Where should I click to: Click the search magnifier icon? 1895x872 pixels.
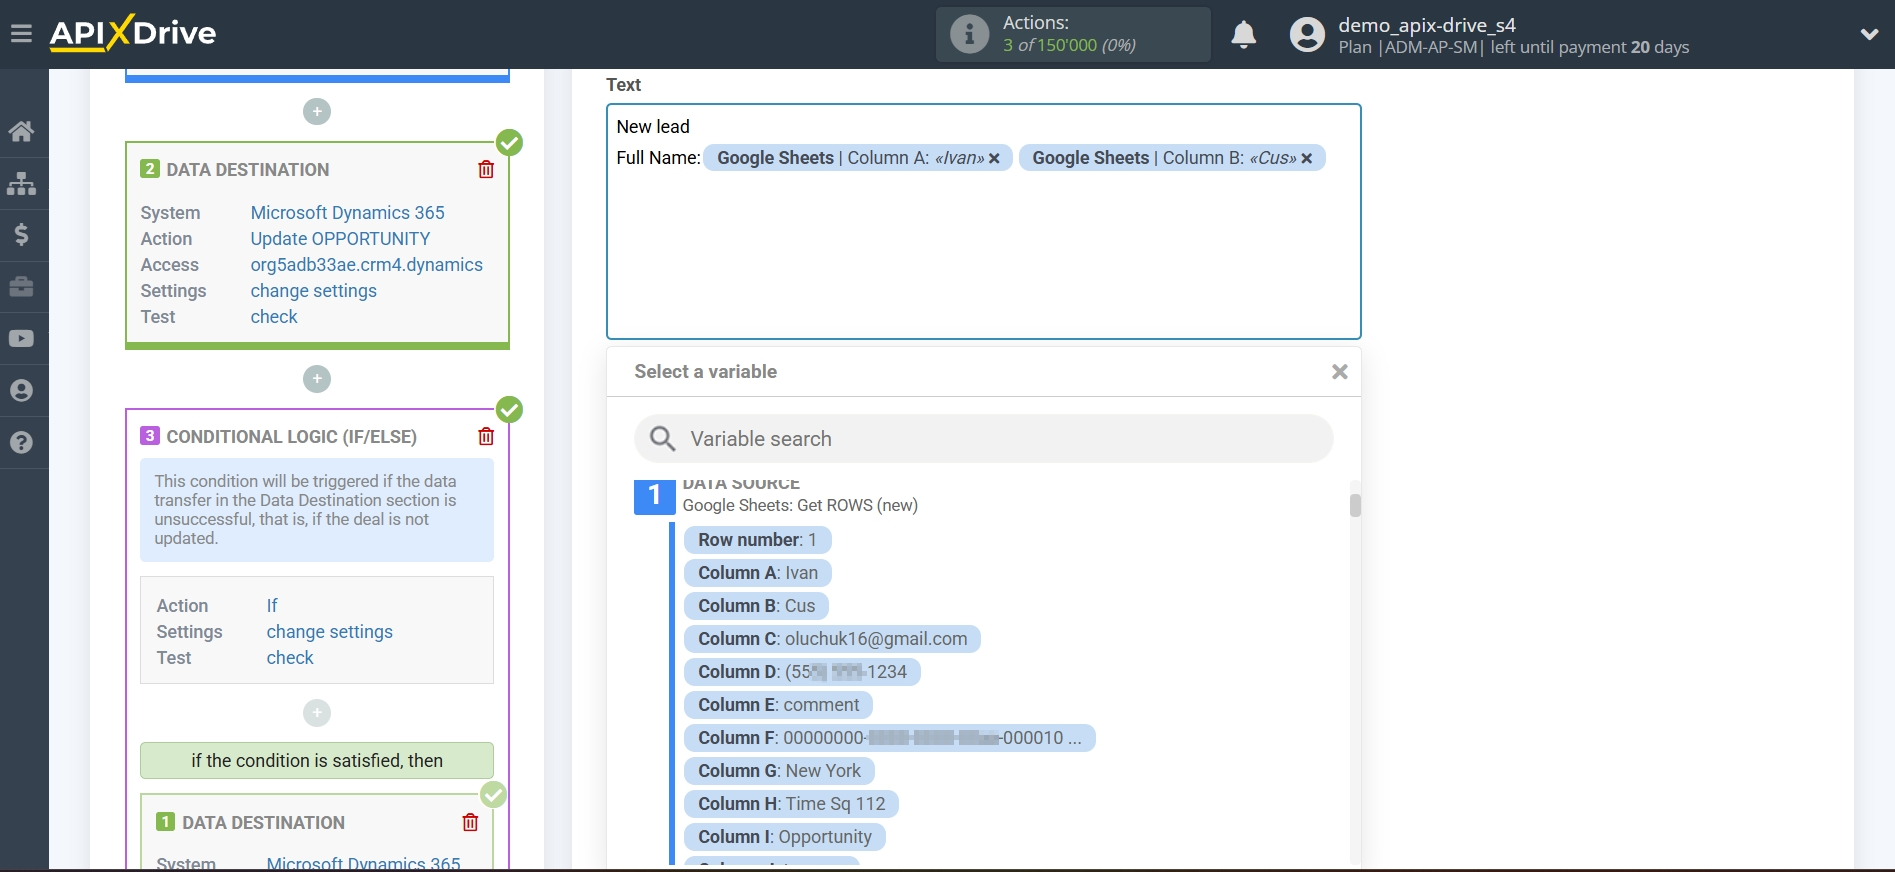point(662,439)
